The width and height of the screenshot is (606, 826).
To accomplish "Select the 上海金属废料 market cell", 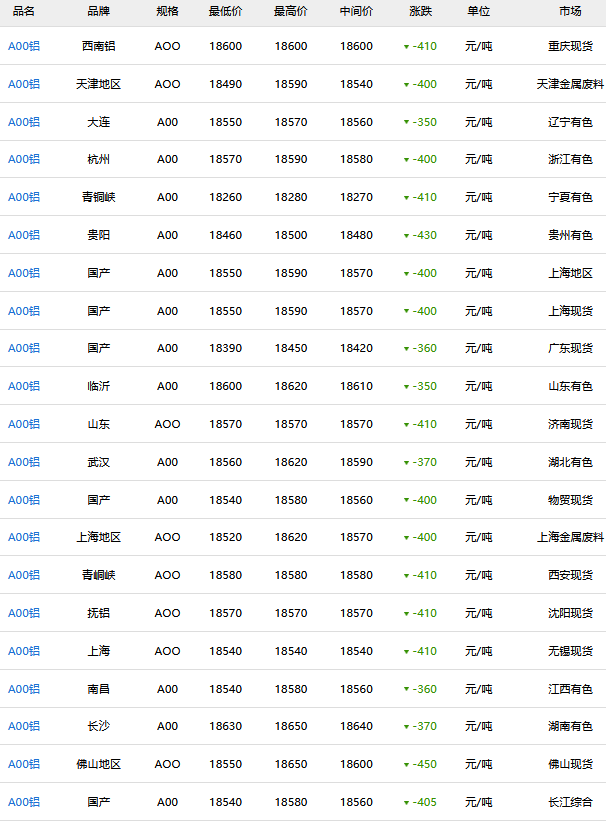I will click(x=570, y=538).
